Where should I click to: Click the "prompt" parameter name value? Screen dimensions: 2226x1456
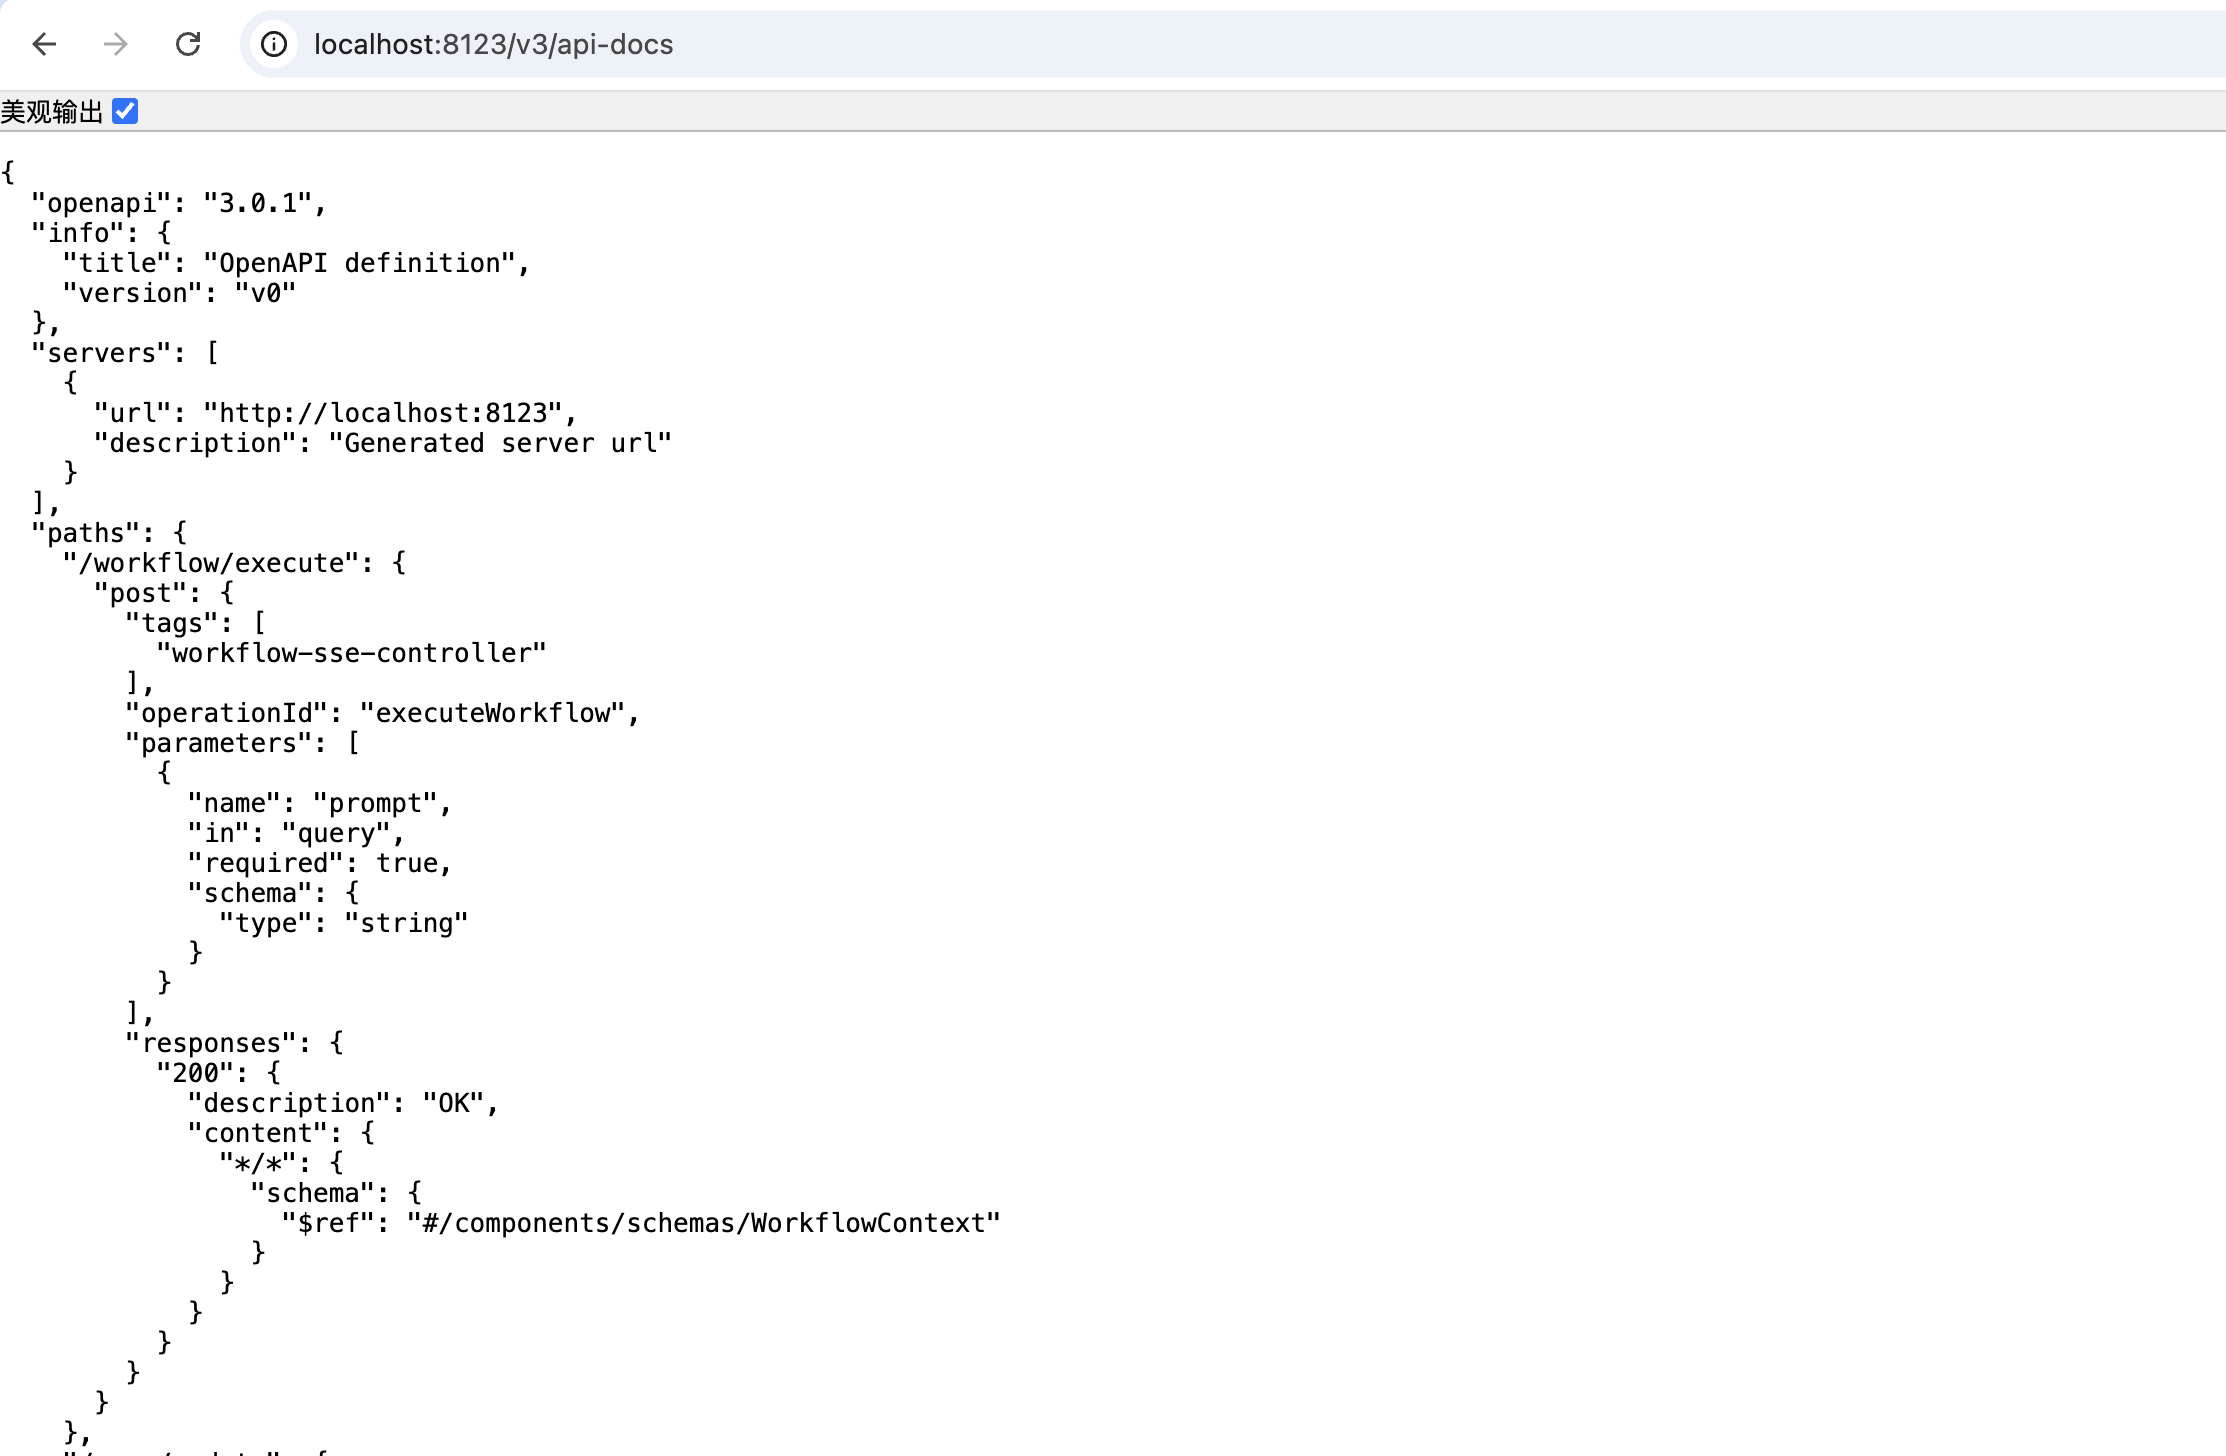[x=376, y=804]
